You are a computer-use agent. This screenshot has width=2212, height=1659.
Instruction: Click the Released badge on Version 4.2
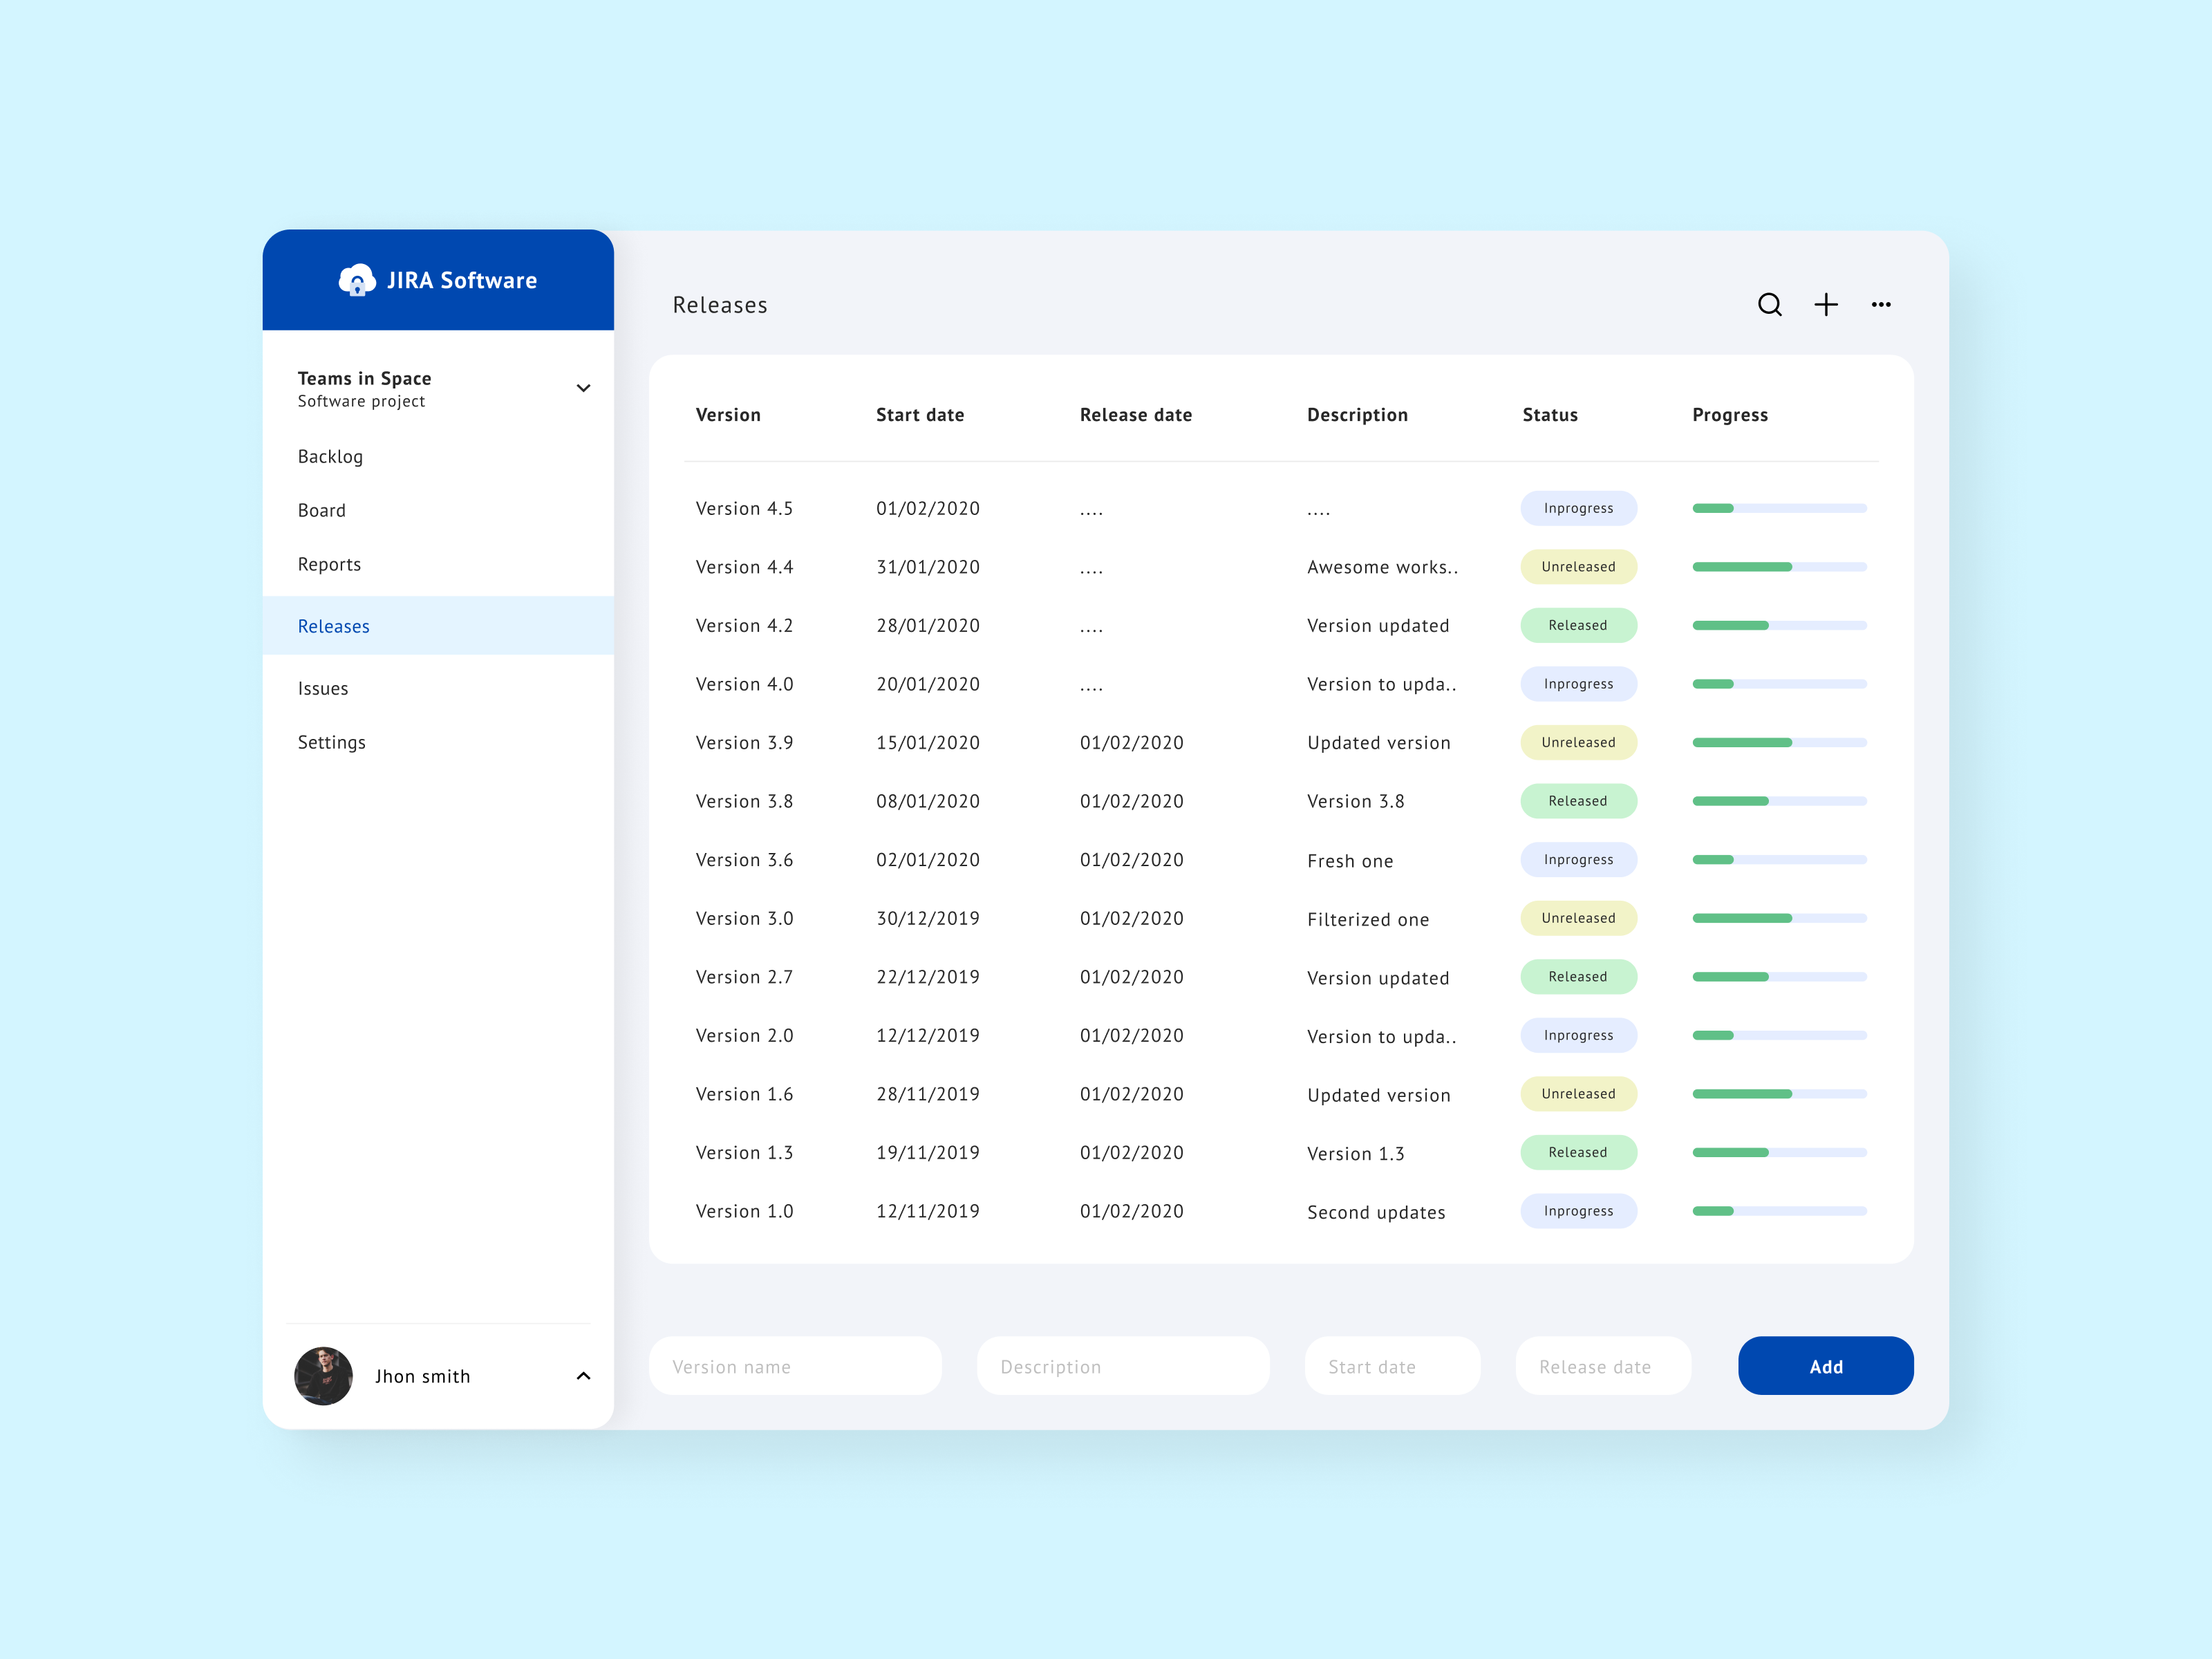tap(1578, 626)
